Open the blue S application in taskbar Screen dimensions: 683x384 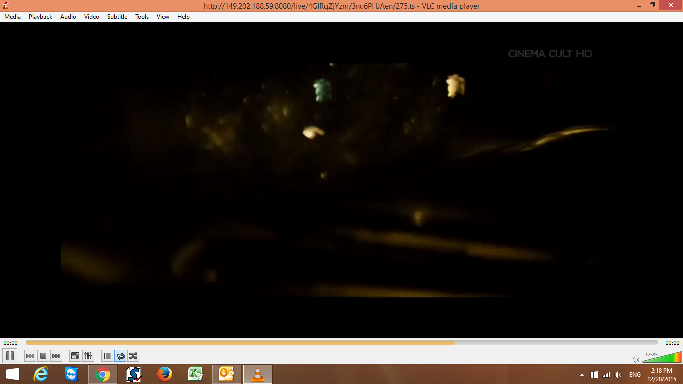click(x=134, y=374)
